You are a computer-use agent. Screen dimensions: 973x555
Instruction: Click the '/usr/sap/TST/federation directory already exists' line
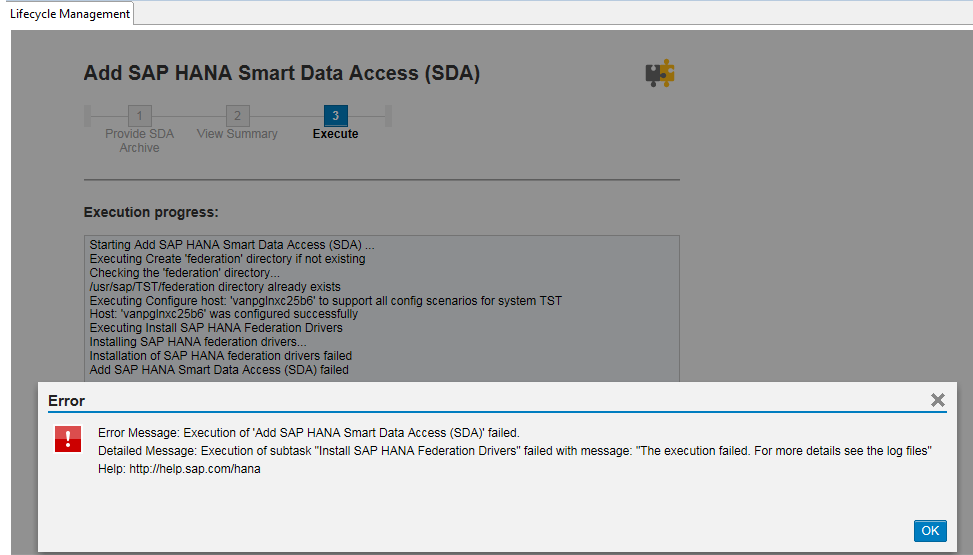click(x=215, y=287)
